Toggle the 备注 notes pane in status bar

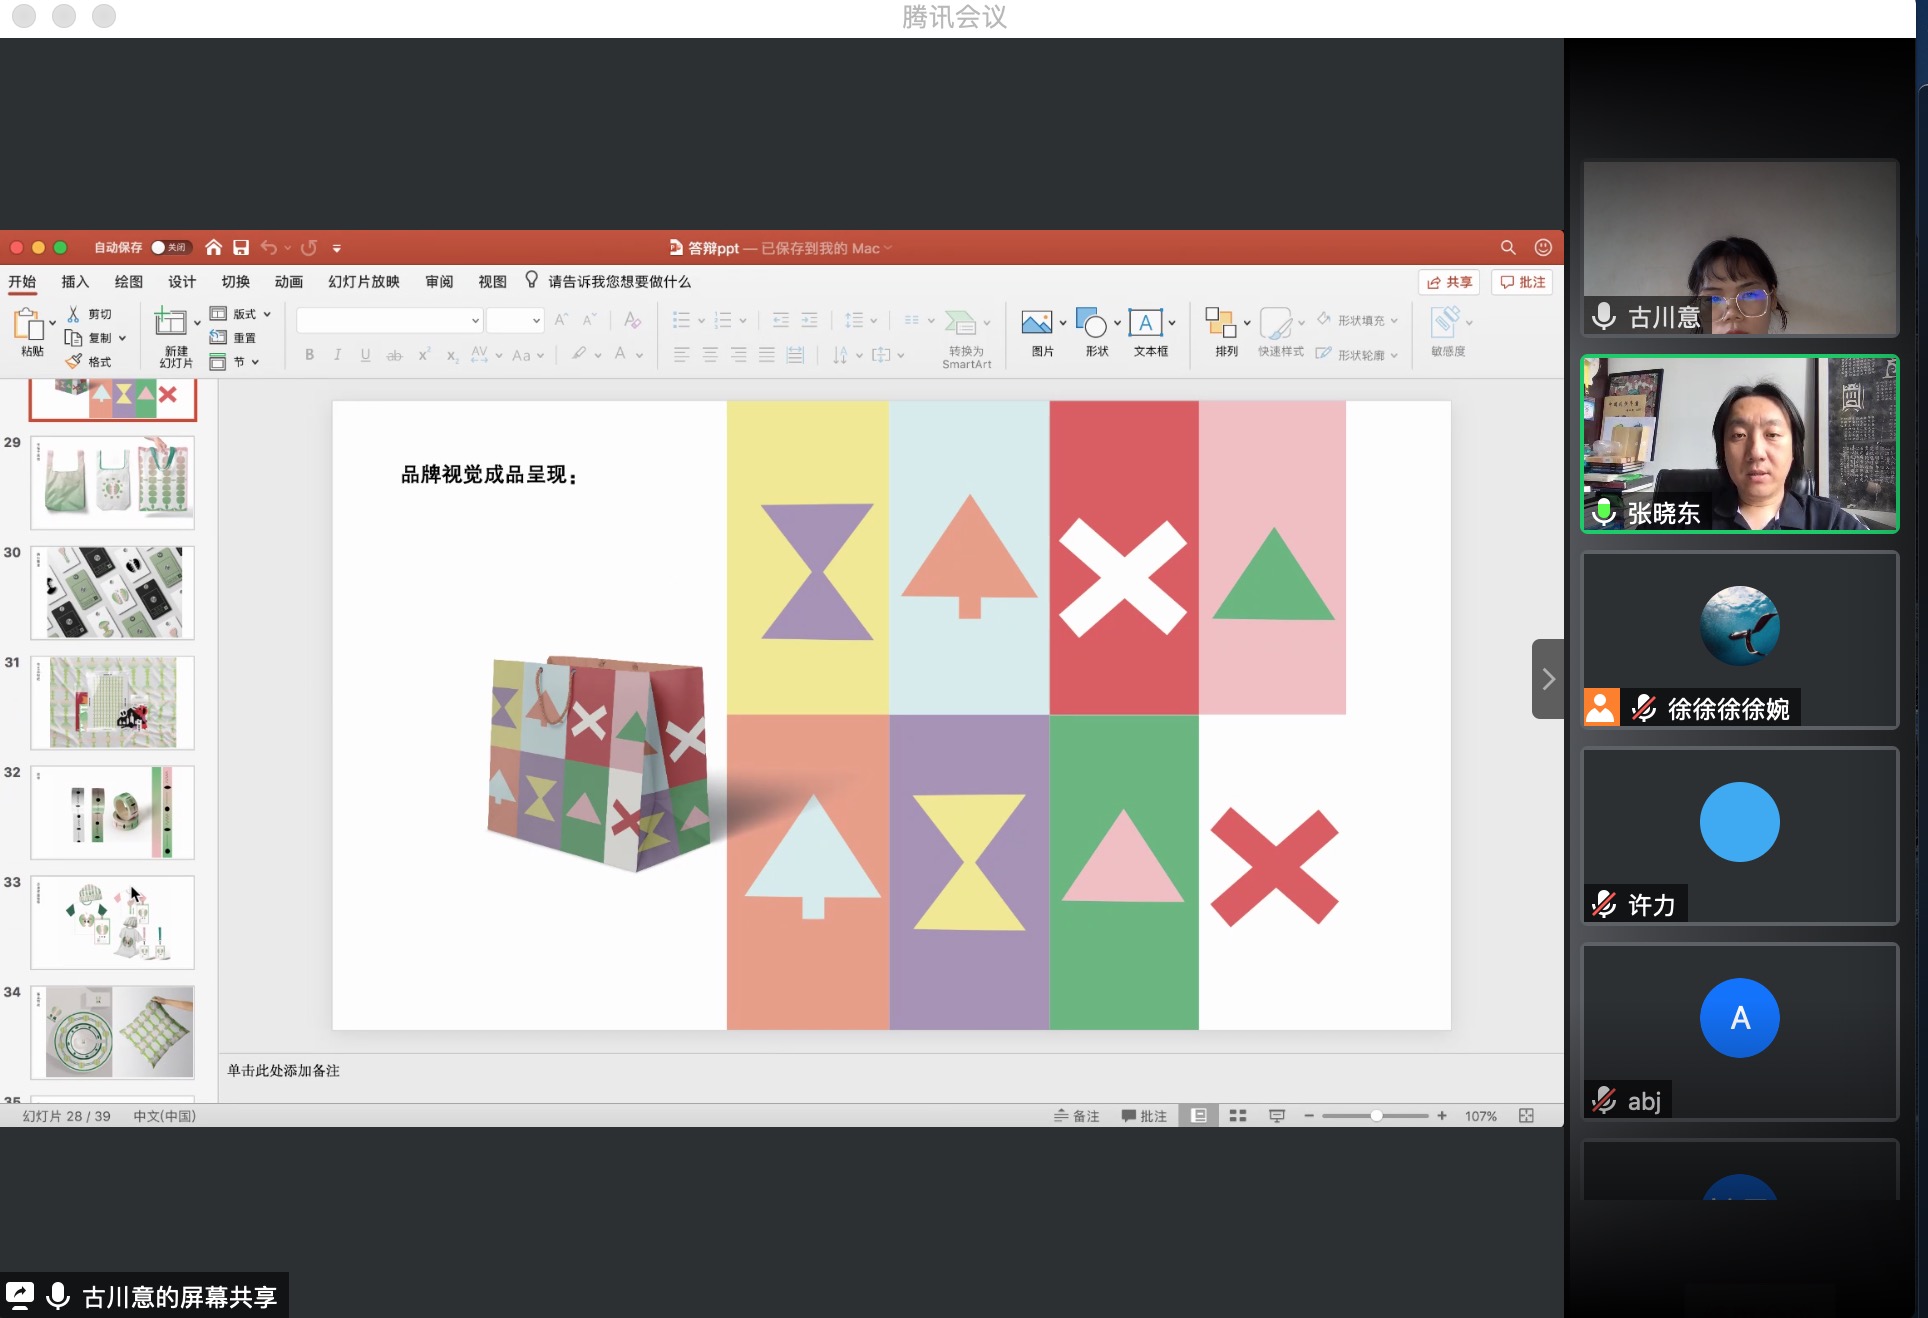pos(1077,1116)
